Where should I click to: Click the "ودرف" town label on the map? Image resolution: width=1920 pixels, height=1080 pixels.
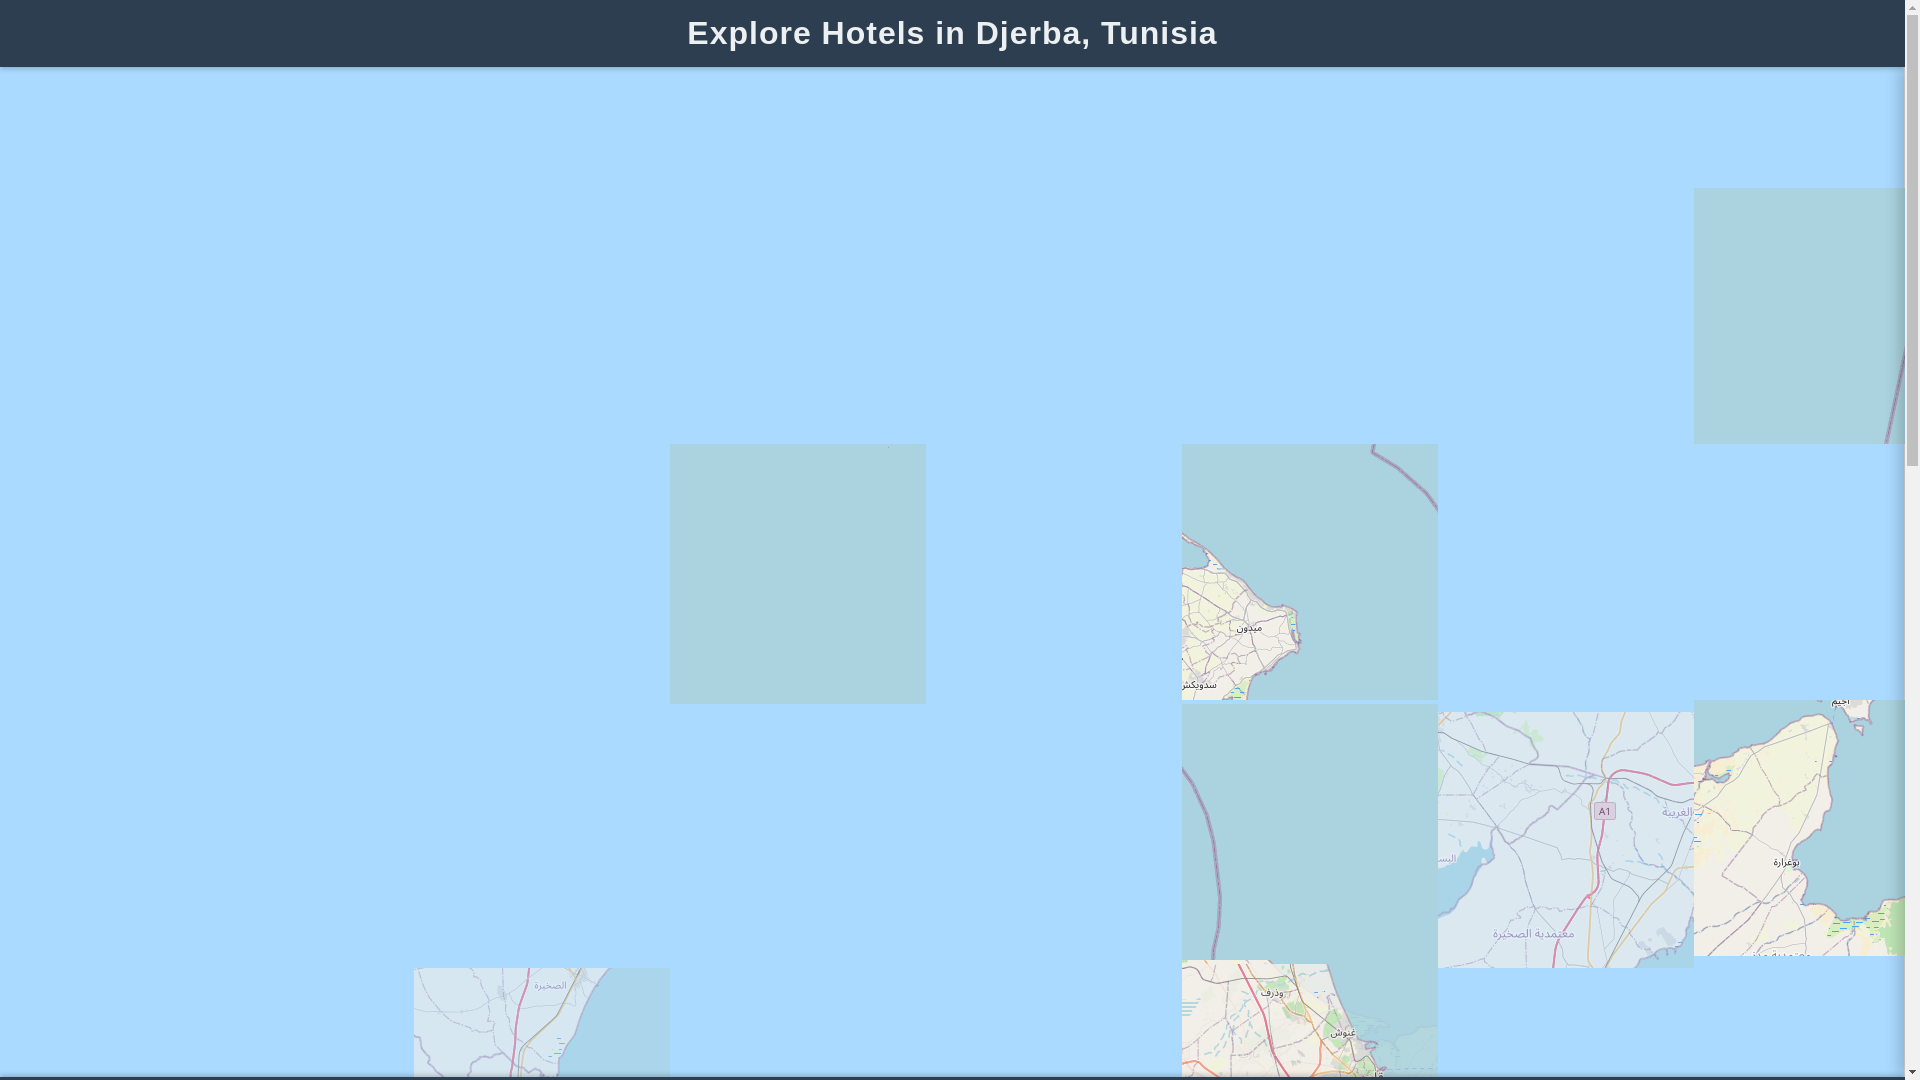coord(1272,993)
